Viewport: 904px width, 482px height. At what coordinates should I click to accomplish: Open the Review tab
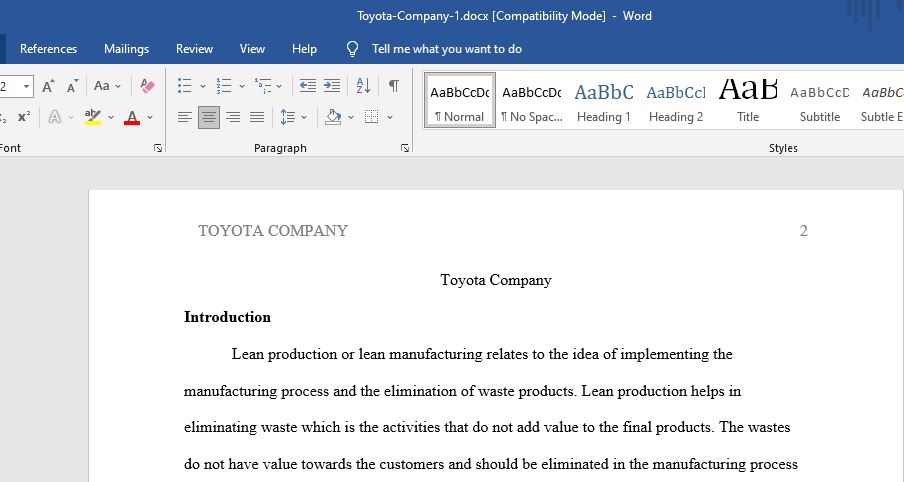coord(194,49)
